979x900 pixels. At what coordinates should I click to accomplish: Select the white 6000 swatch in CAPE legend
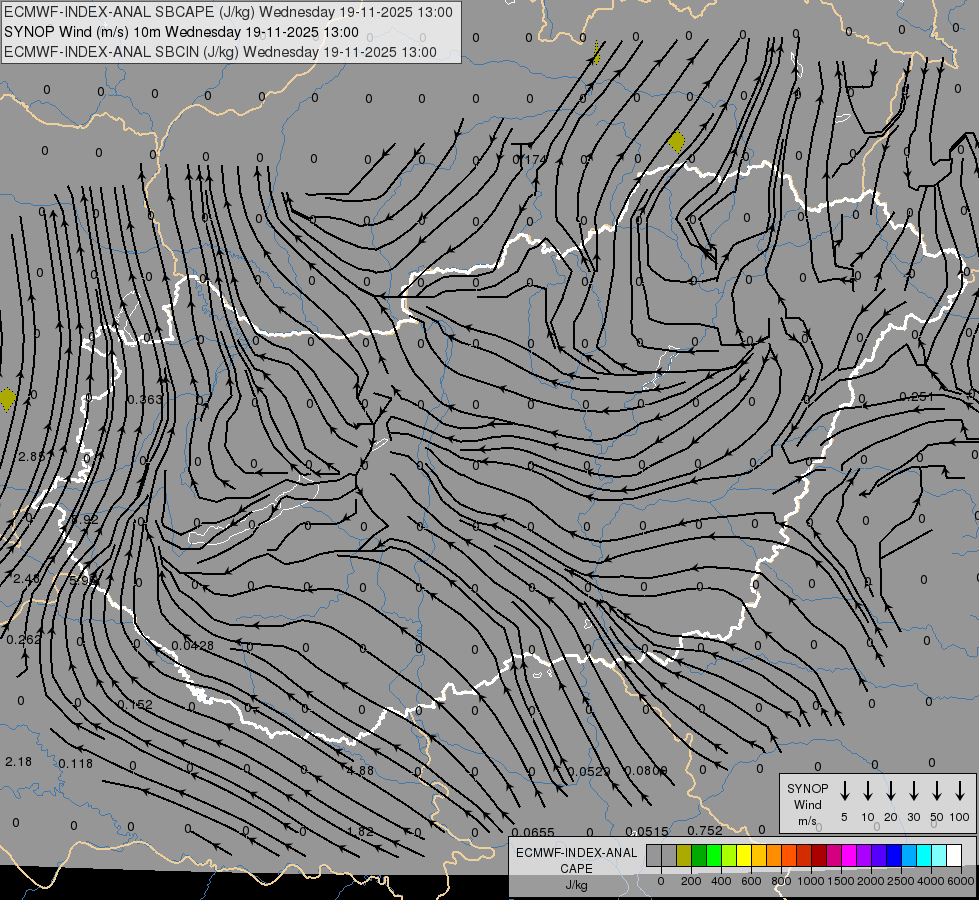[x=955, y=855]
